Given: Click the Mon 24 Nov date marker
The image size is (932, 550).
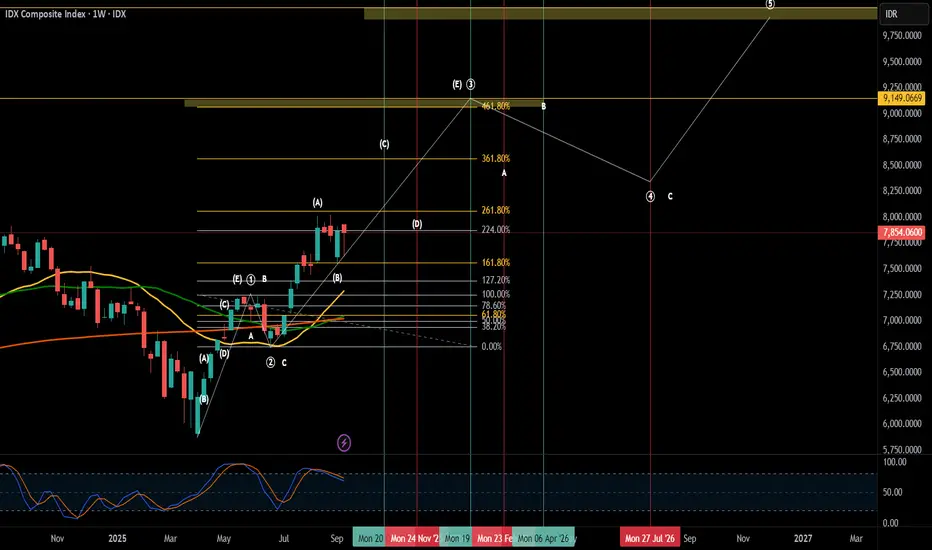Looking at the screenshot, I should 412,538.
